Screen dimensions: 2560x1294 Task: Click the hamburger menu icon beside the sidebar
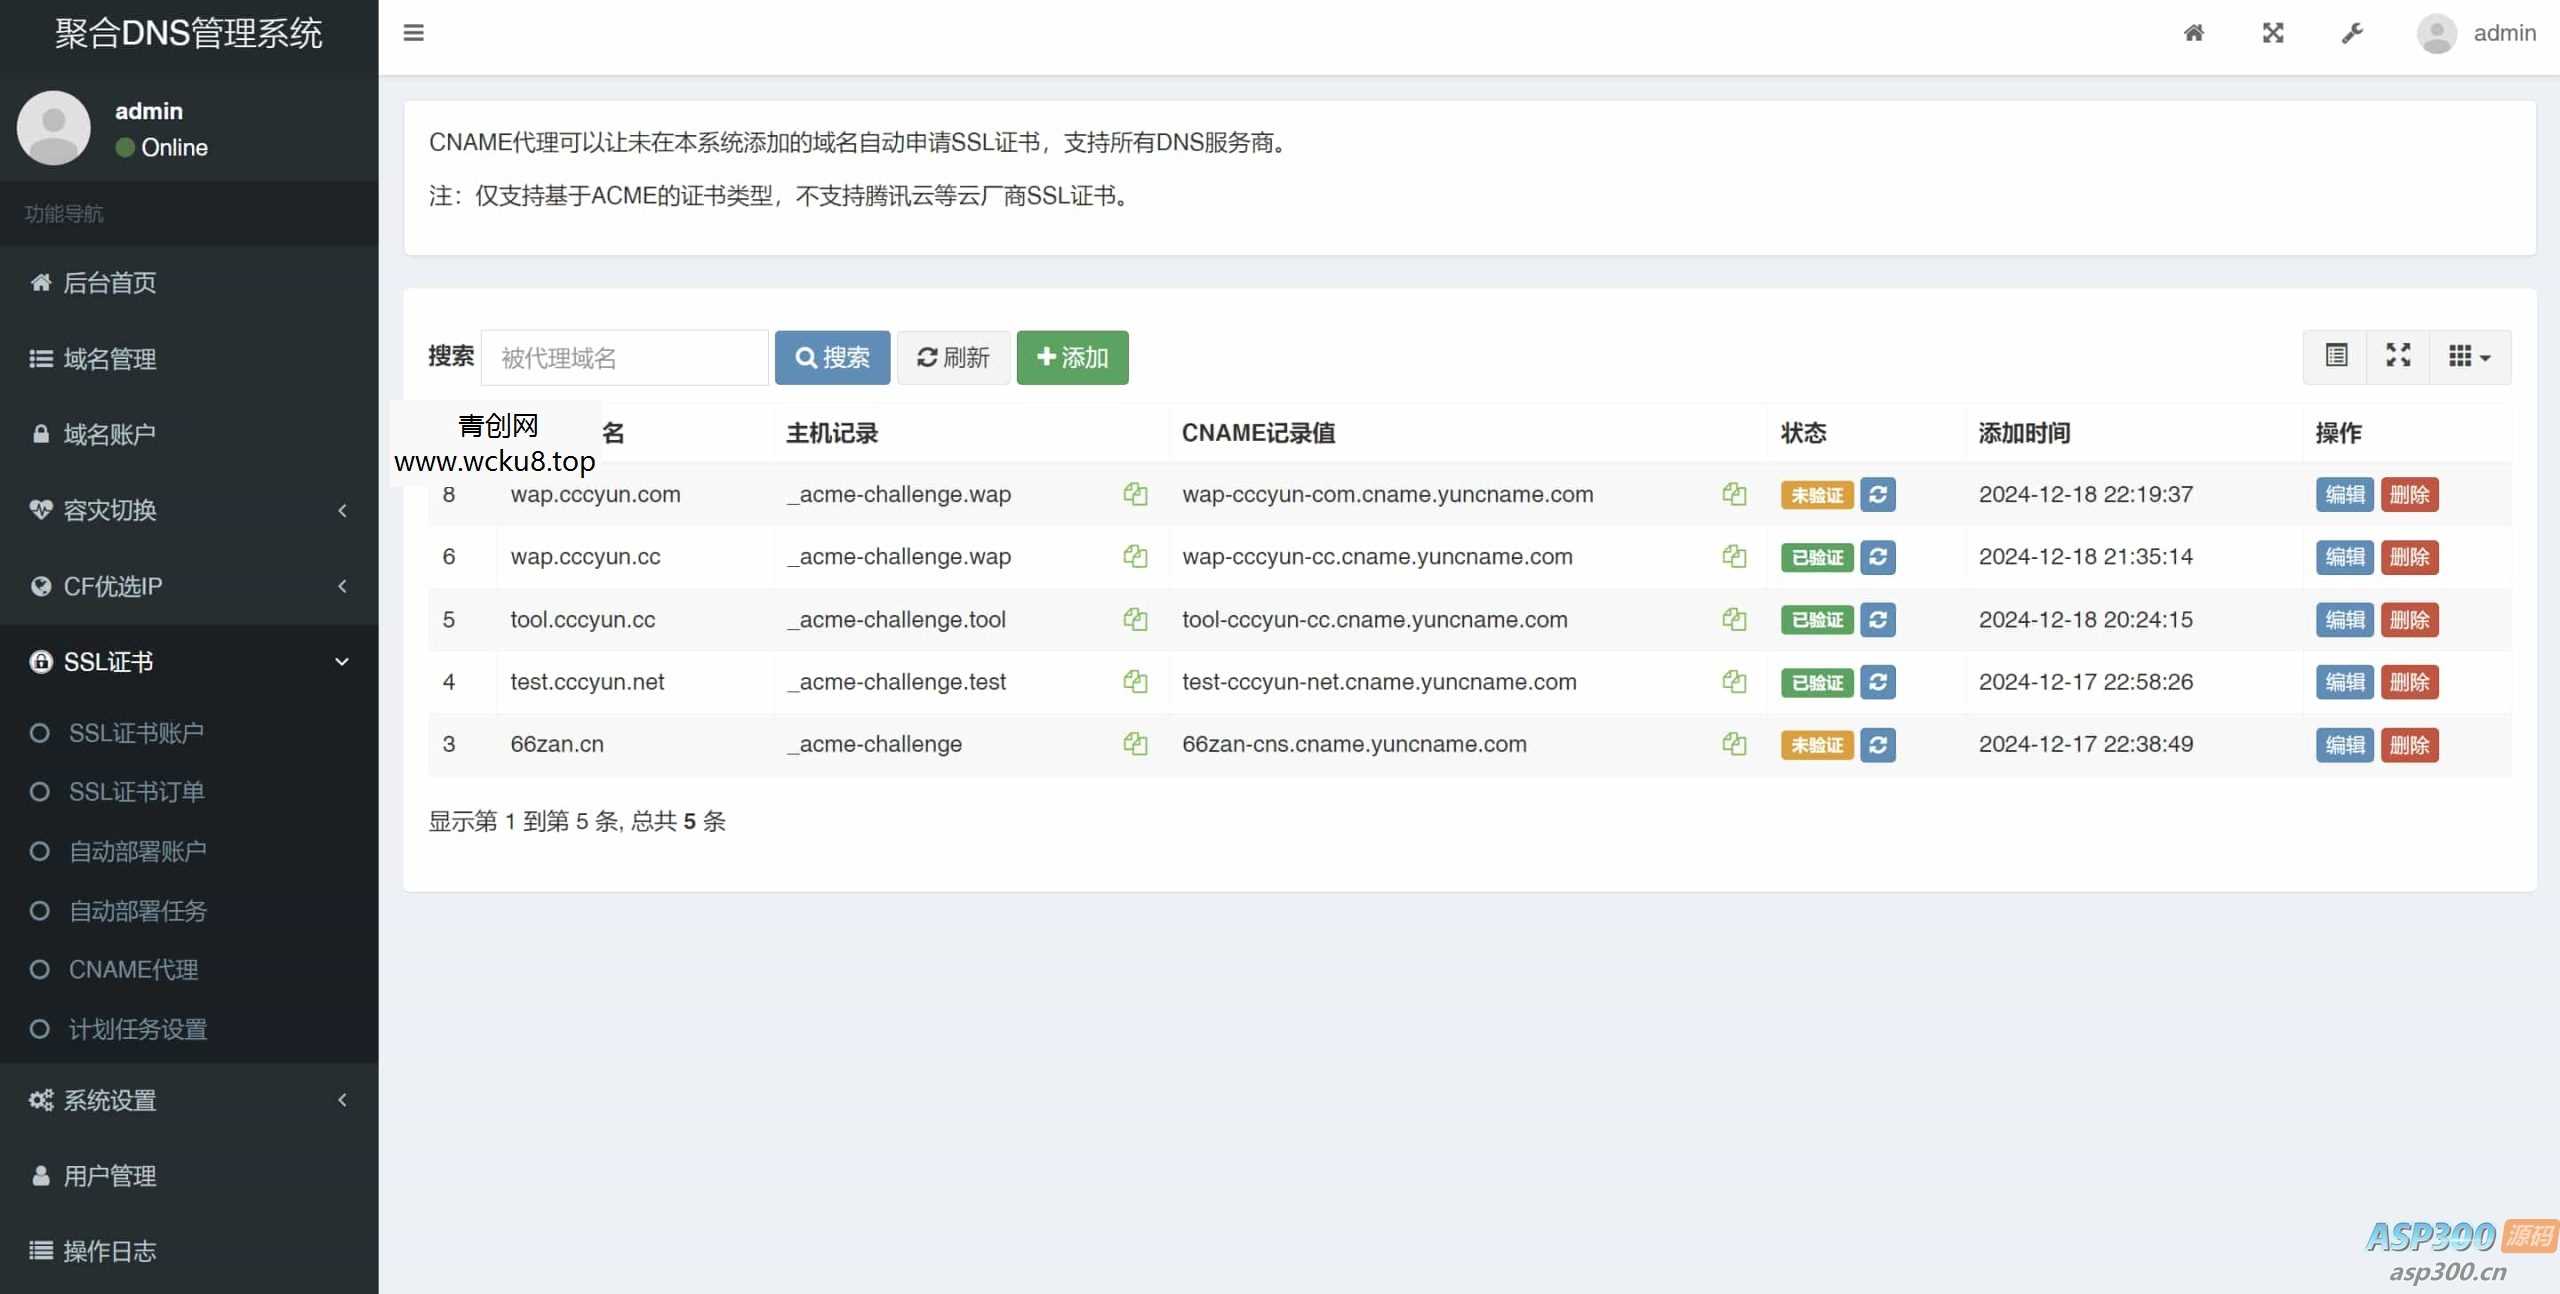pos(414,33)
